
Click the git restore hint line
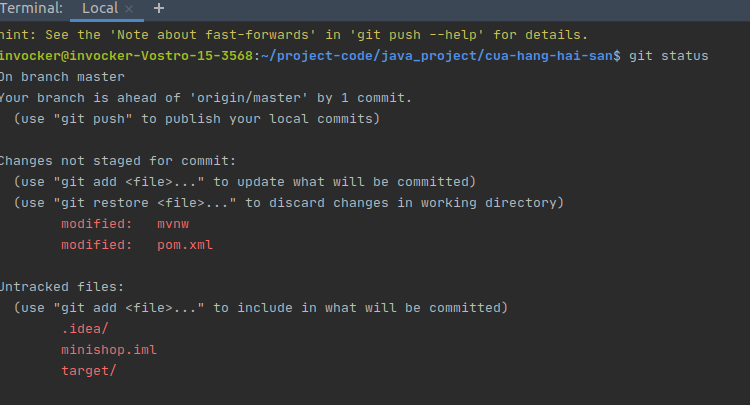coord(289,203)
